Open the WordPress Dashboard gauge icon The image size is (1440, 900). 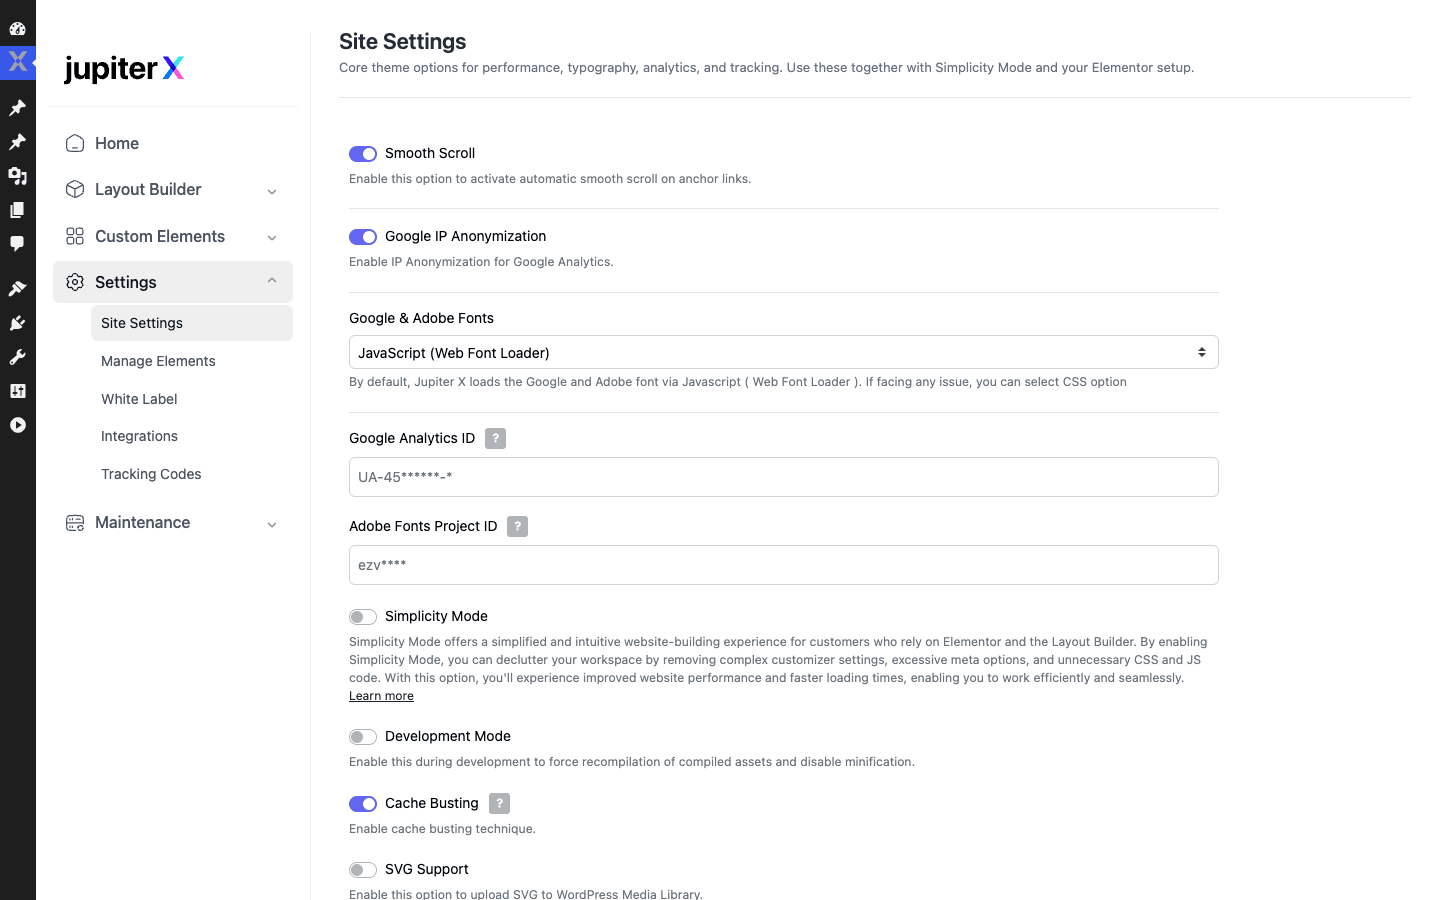tap(17, 28)
